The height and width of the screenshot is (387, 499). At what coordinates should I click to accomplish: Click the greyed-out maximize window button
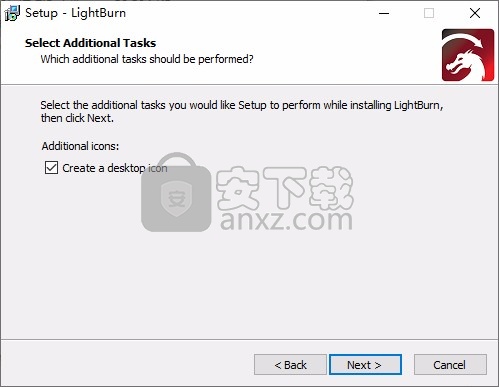429,13
